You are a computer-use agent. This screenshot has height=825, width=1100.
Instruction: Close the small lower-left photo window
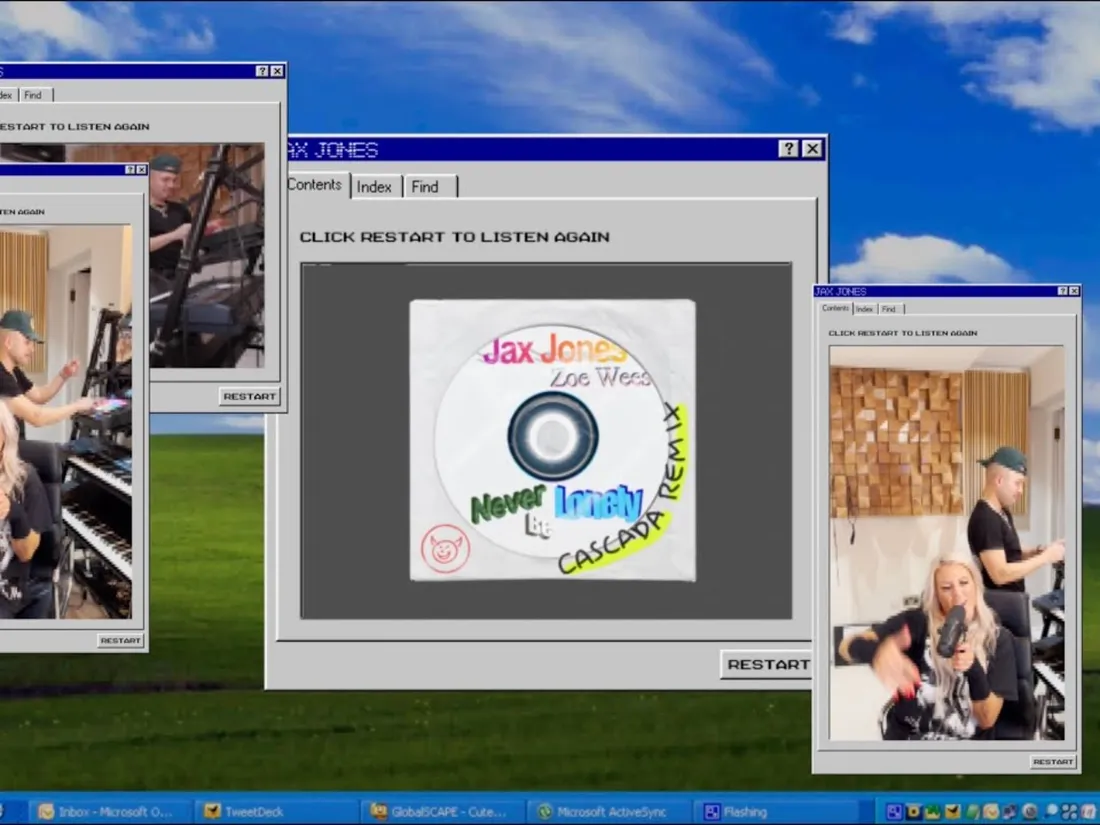141,170
